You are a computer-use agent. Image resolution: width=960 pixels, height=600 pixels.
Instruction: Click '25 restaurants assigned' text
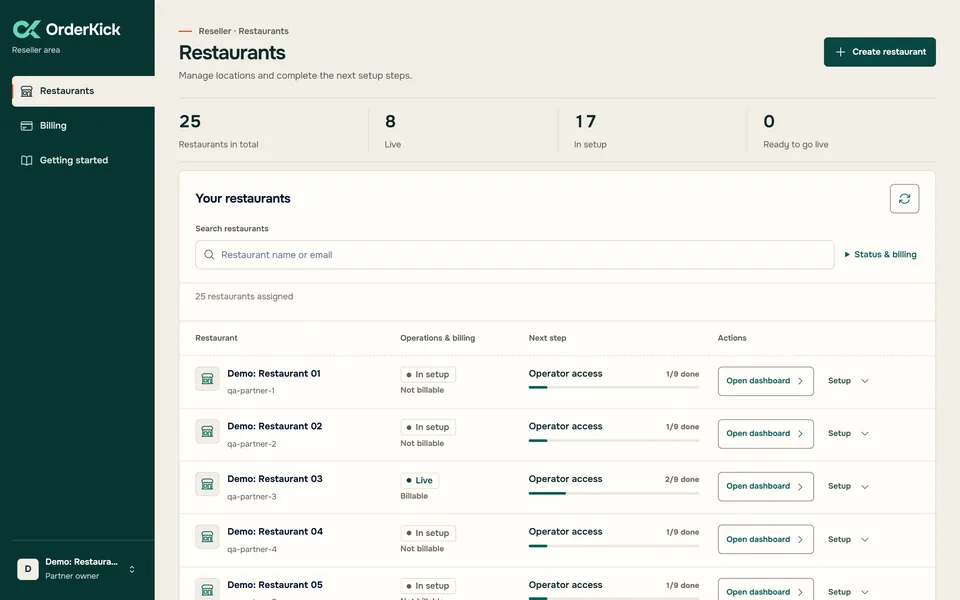(x=244, y=296)
